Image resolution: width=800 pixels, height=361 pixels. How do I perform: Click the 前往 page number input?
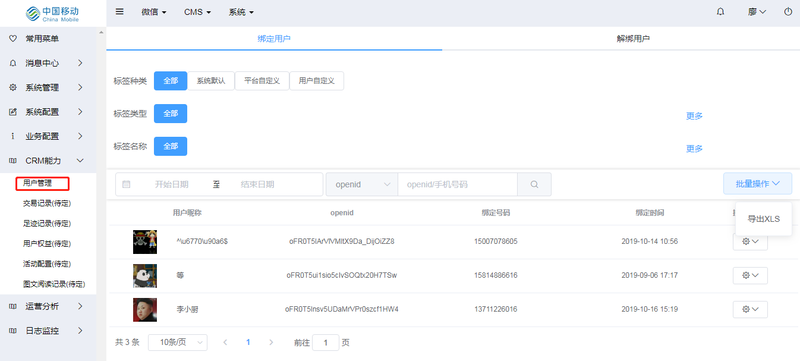[326, 343]
